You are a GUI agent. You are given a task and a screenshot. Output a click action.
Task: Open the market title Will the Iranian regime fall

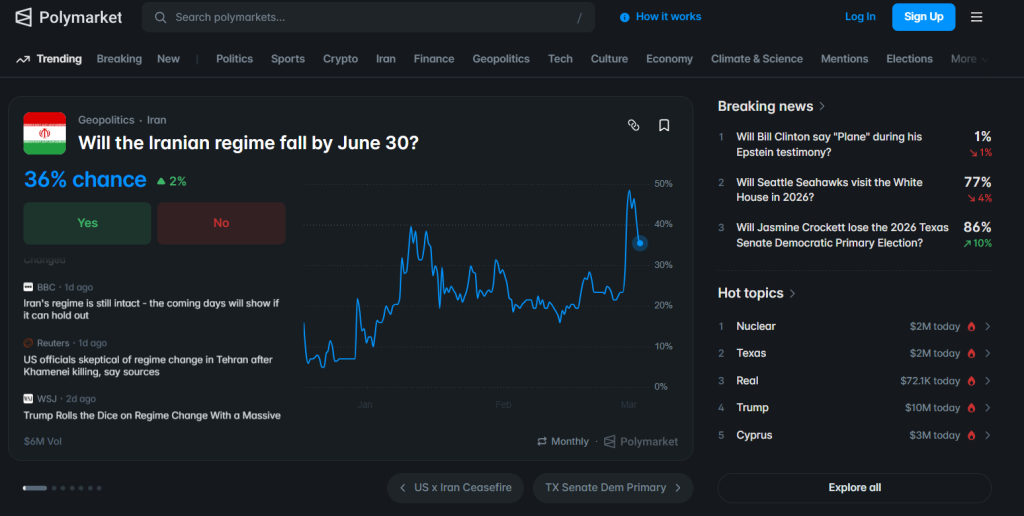click(x=248, y=143)
